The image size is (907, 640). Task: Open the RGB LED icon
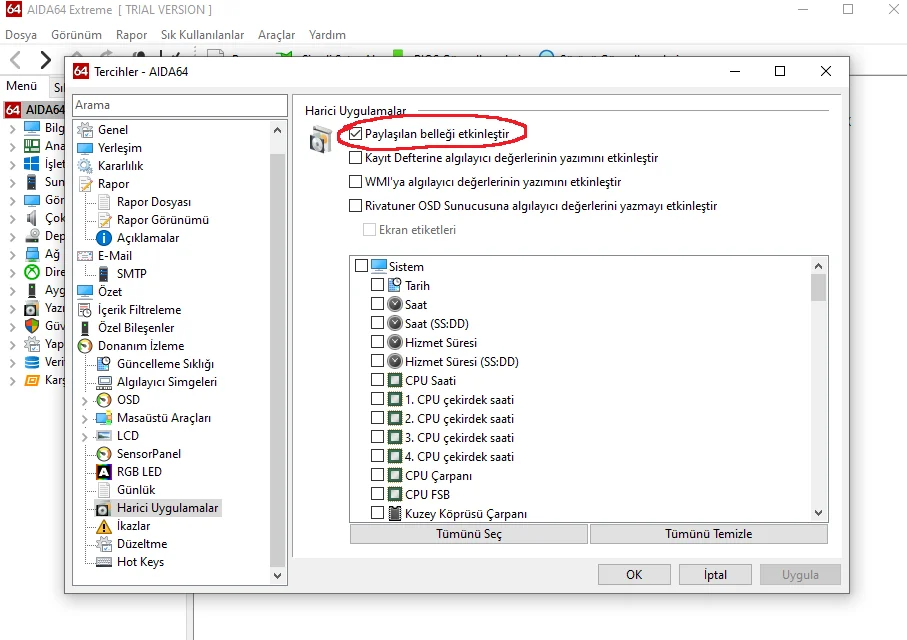coord(104,472)
